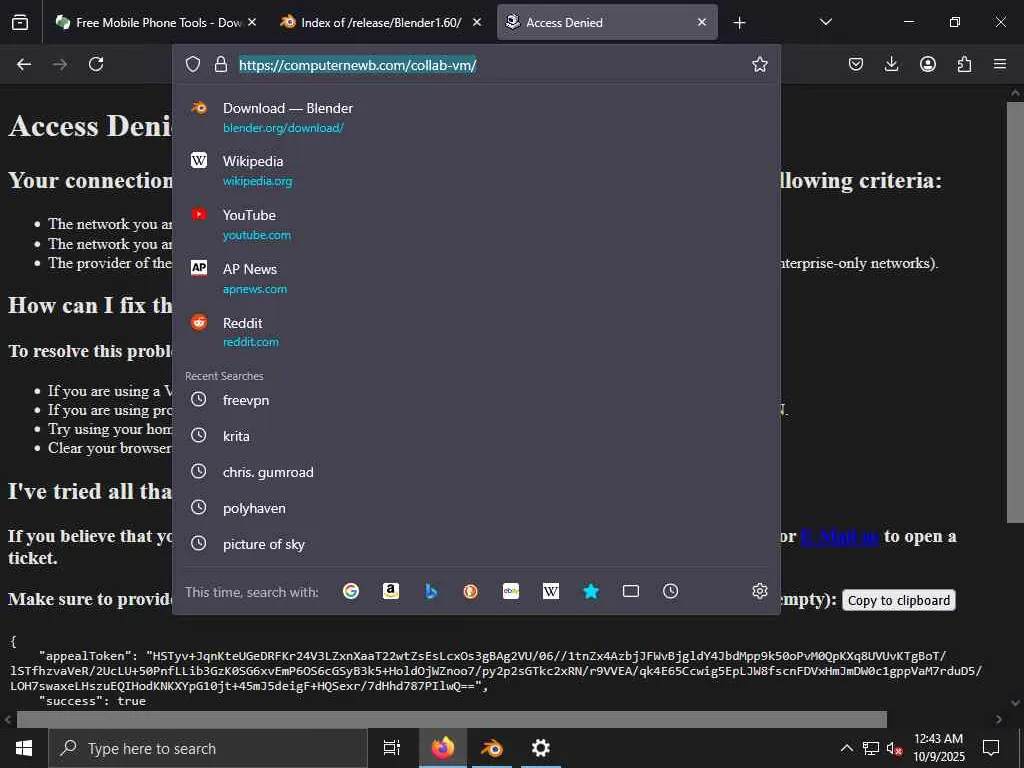This screenshot has height=768, width=1024.
Task: Click the Windows search box
Action: (208, 748)
